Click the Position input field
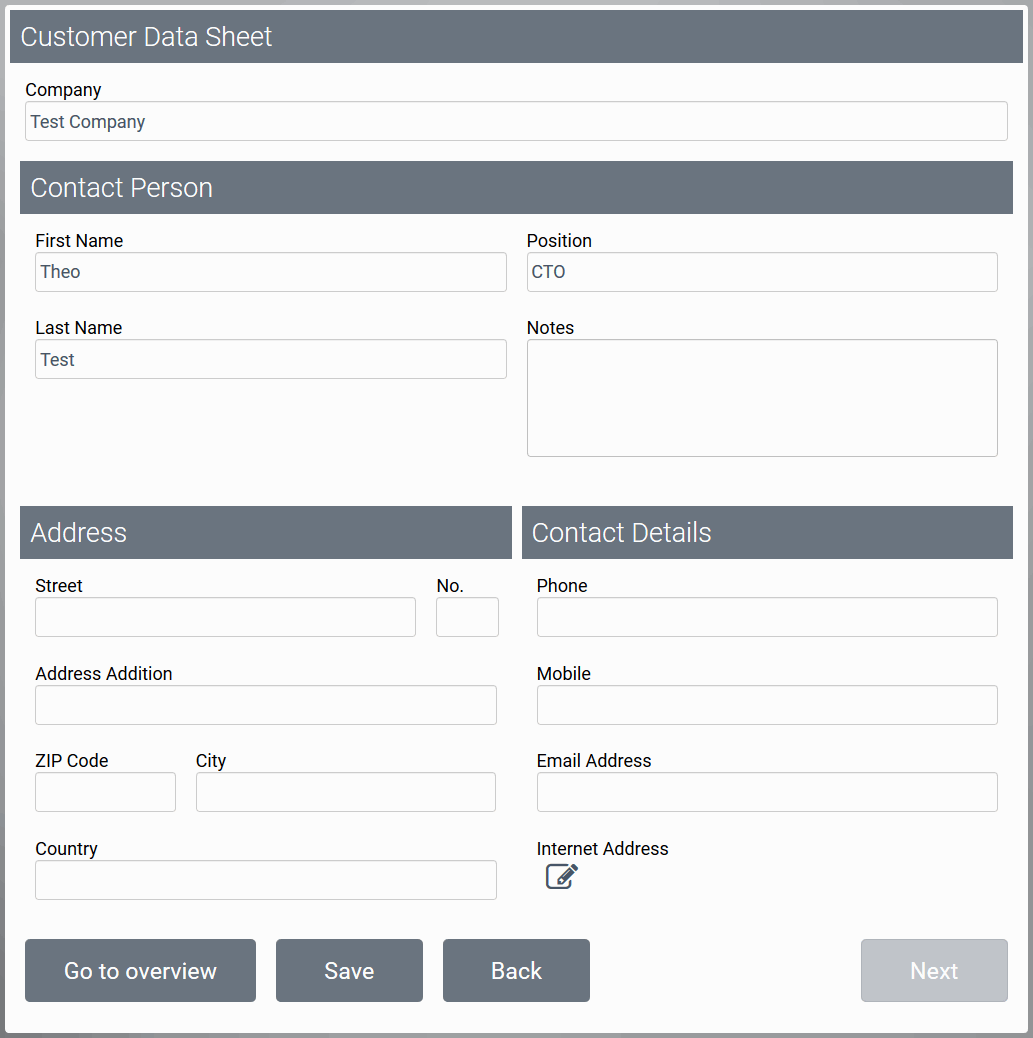Screen dimensions: 1033x1038 pos(762,272)
